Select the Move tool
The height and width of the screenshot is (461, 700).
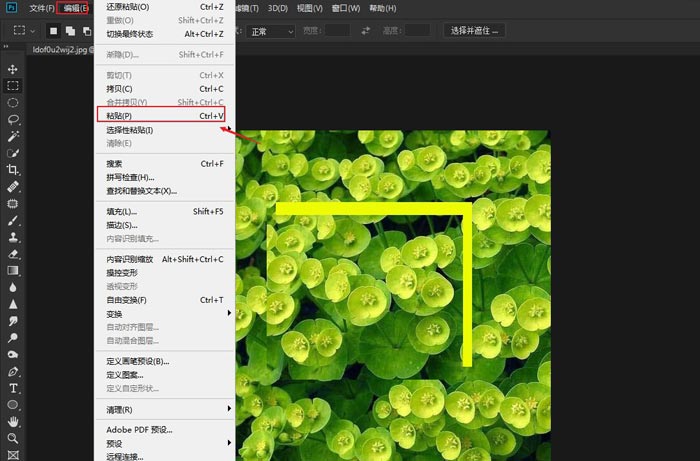(x=12, y=69)
